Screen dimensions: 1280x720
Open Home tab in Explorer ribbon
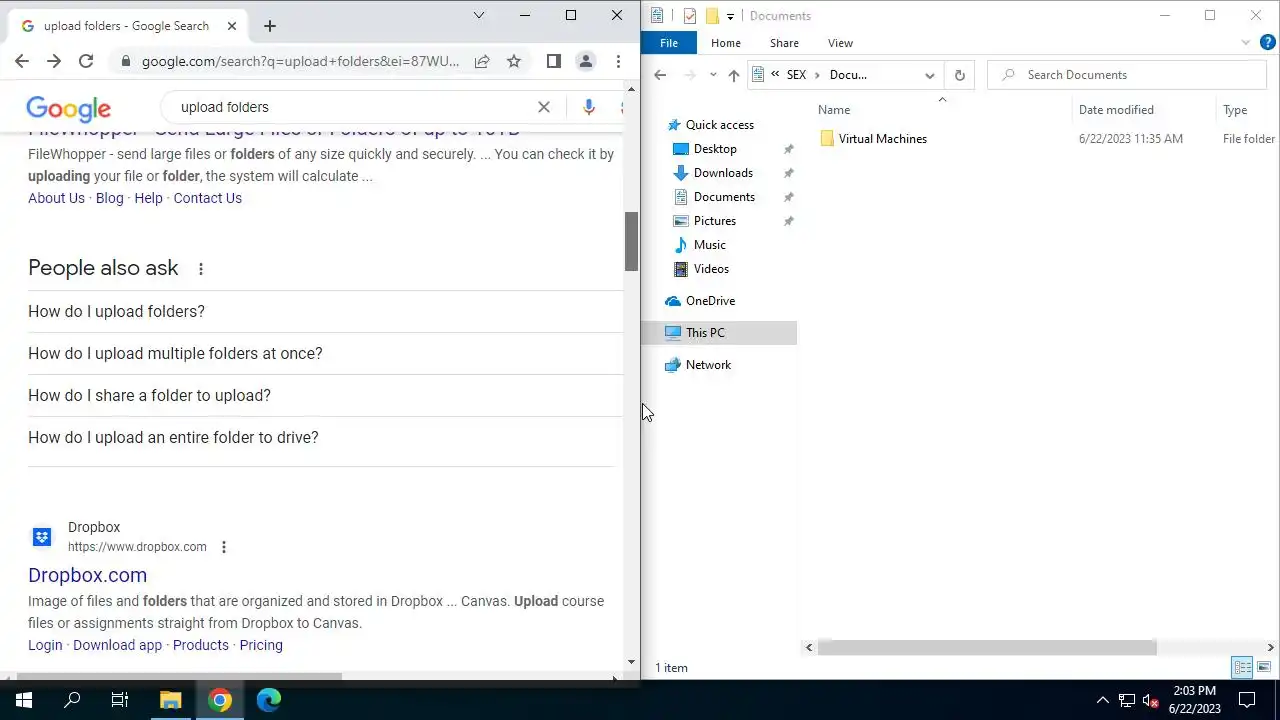click(x=726, y=43)
